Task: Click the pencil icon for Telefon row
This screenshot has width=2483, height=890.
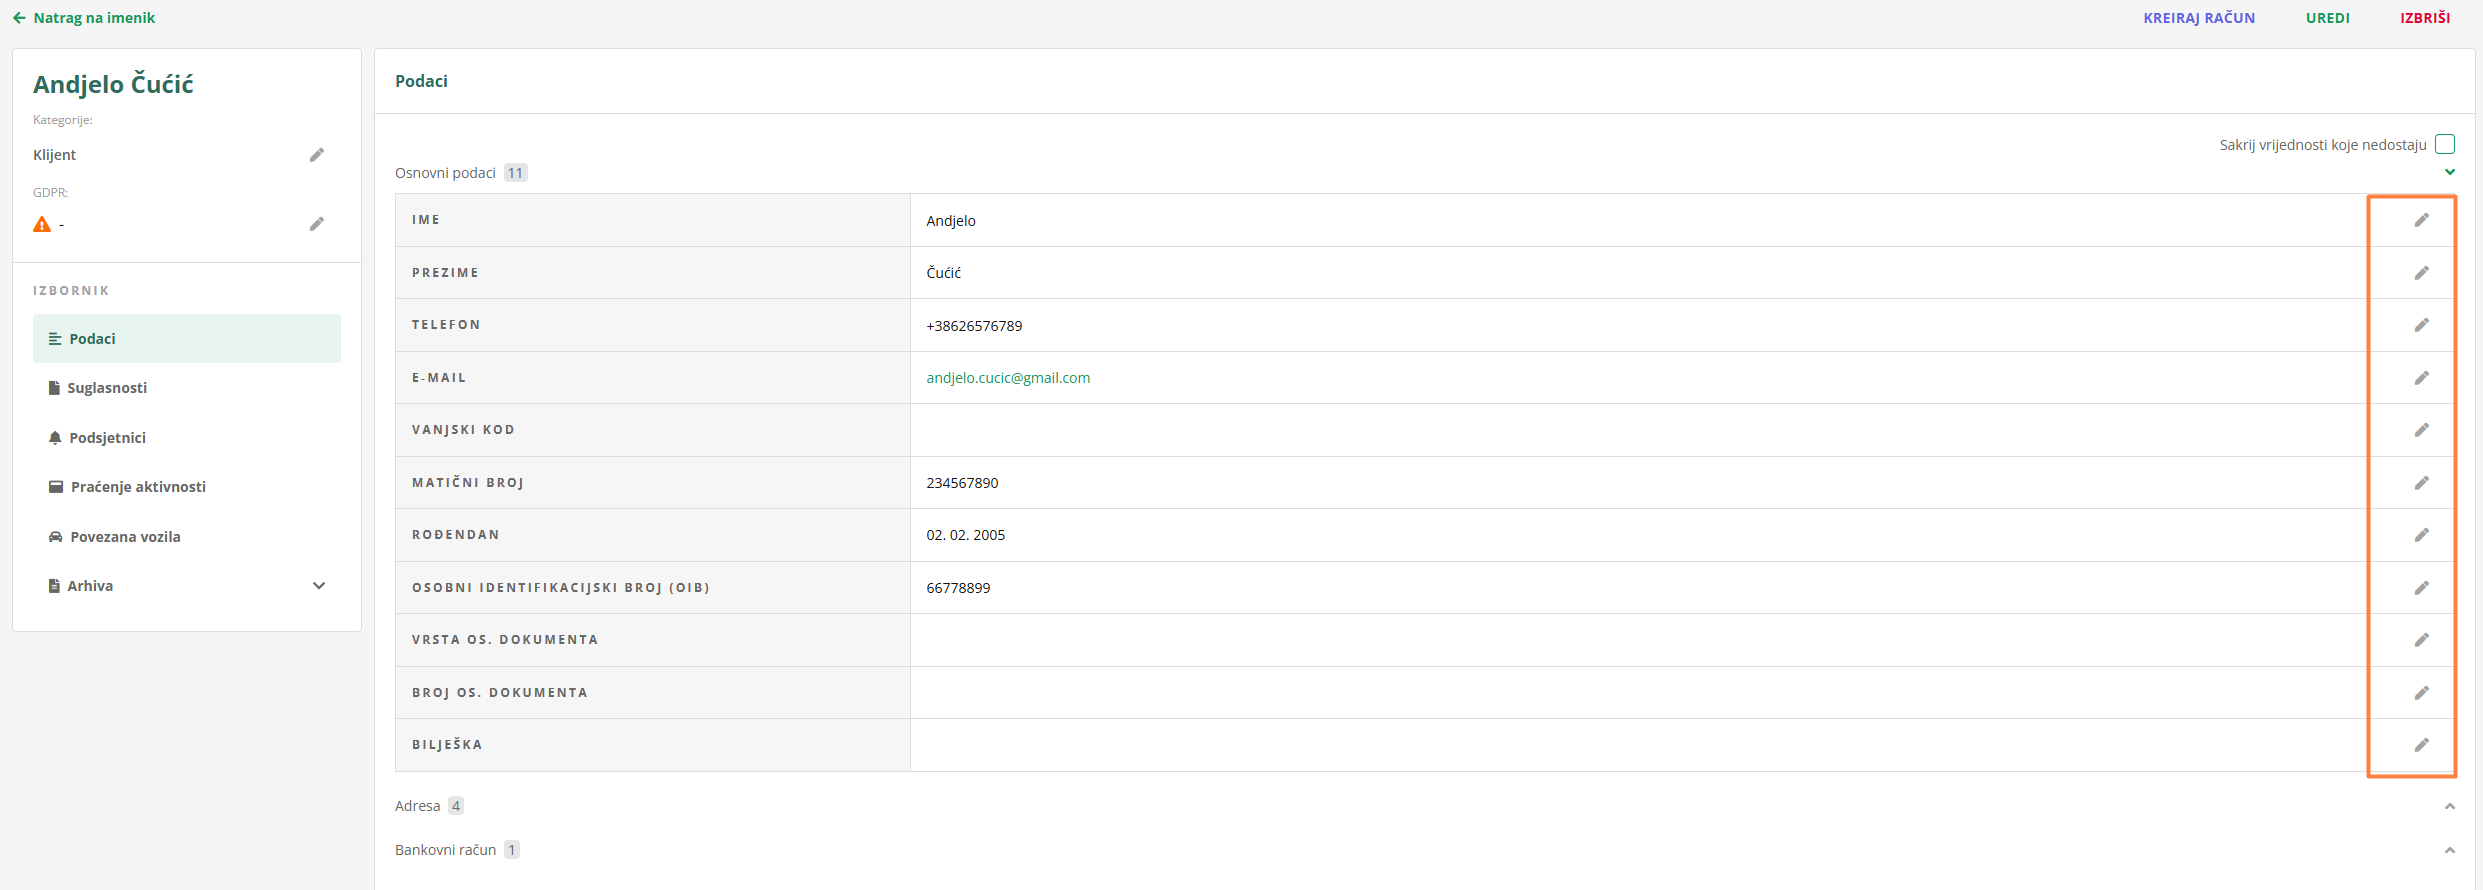Action: click(x=2421, y=325)
